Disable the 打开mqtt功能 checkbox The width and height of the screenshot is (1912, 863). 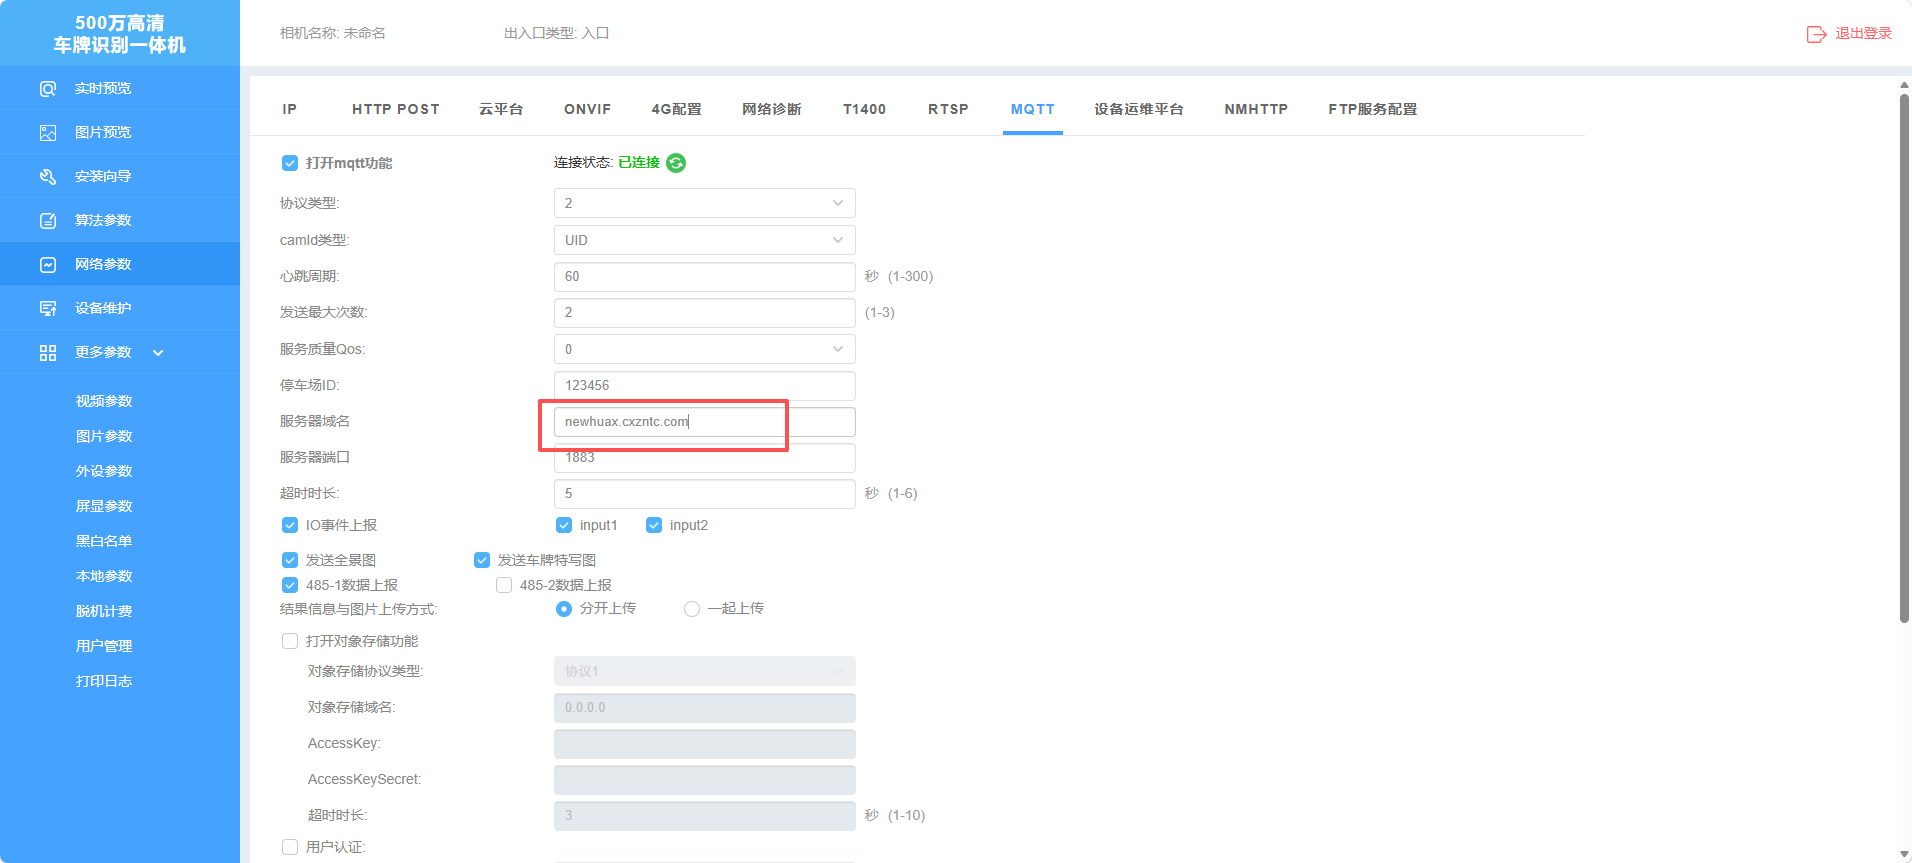coord(290,163)
